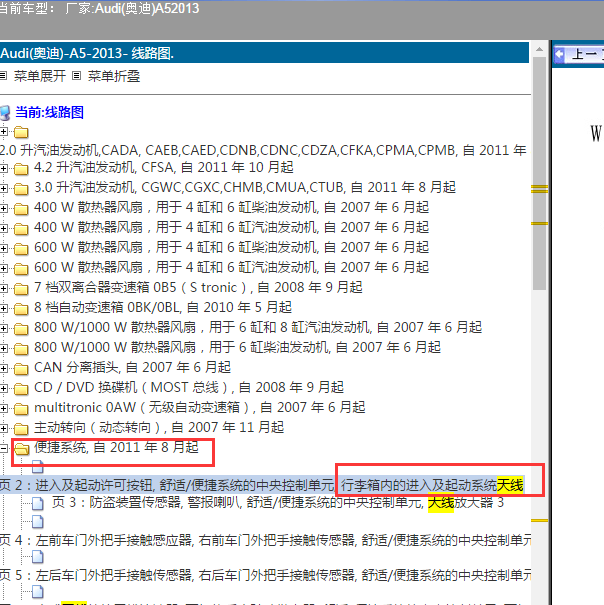Viewport: 604px width, 605px height.
Task: Click the 上一 back arrow button
Action: (x=560, y=54)
